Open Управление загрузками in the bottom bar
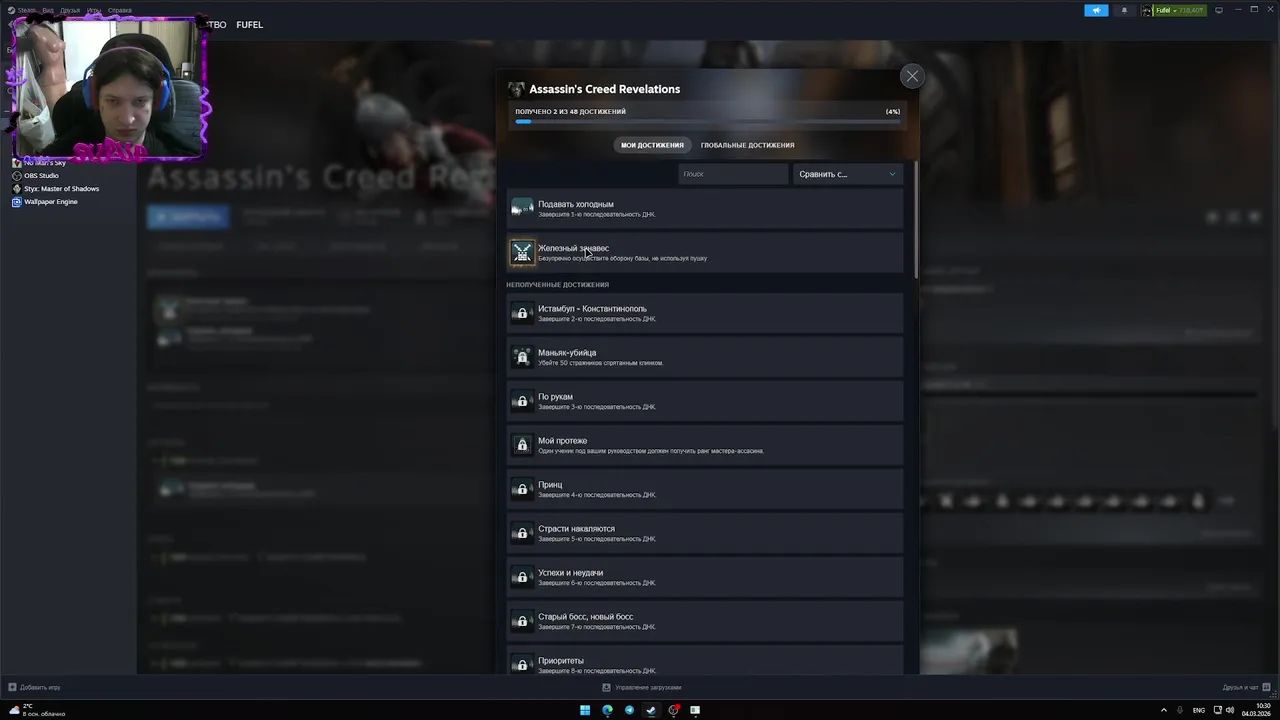The image size is (1280, 720). click(x=642, y=687)
